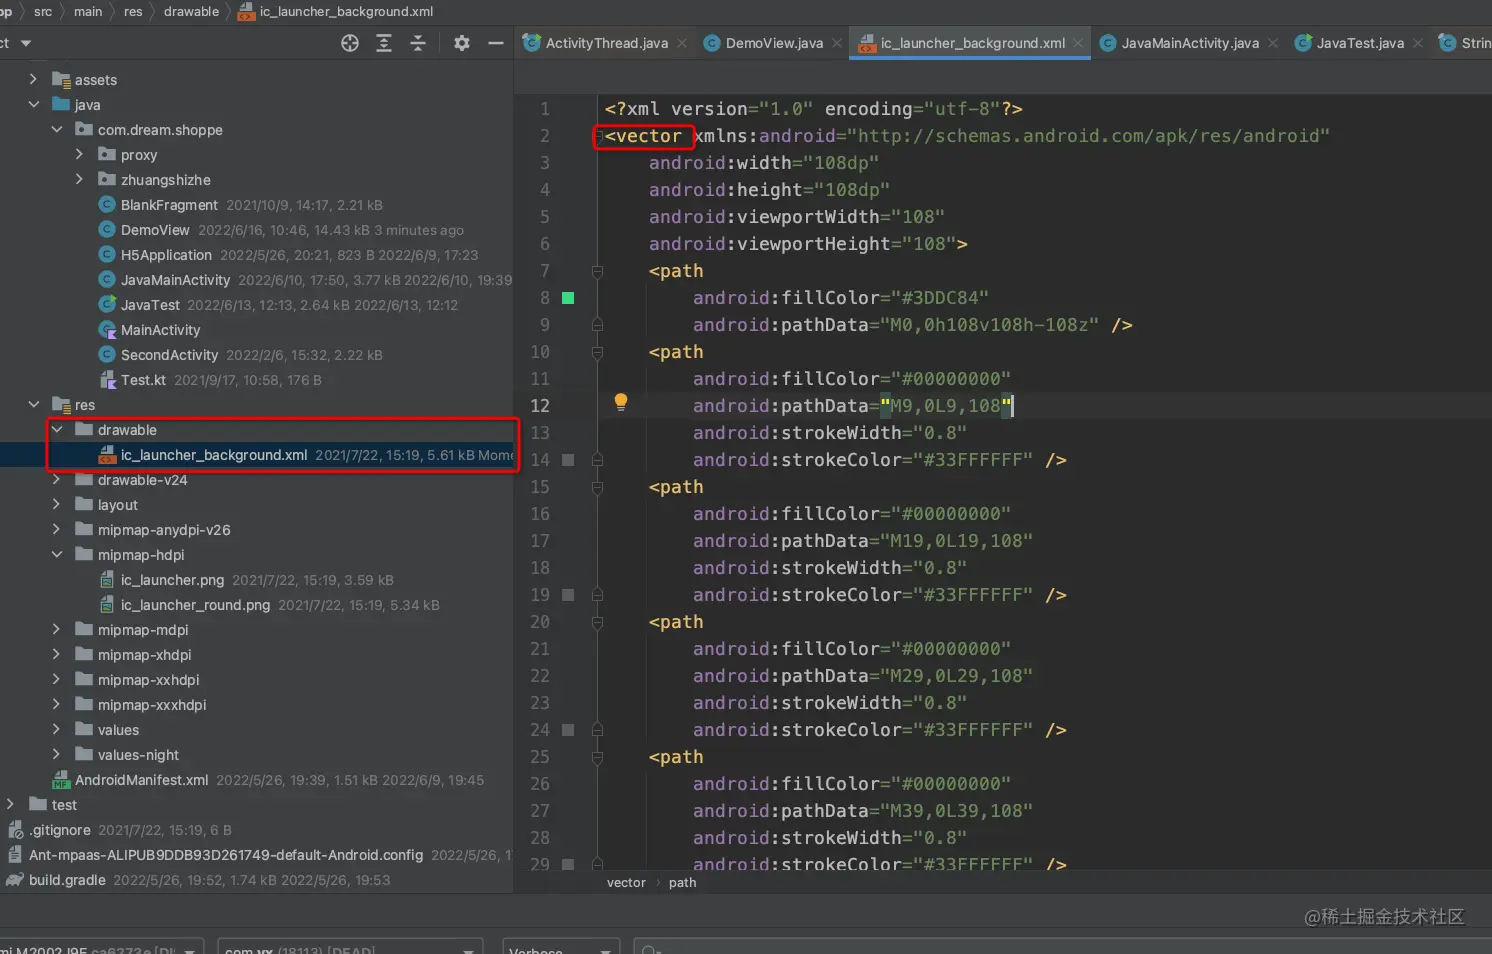Viewport: 1492px width, 954px height.
Task: Click the green color swatch on line 8 gutter
Action: pyautogui.click(x=568, y=298)
